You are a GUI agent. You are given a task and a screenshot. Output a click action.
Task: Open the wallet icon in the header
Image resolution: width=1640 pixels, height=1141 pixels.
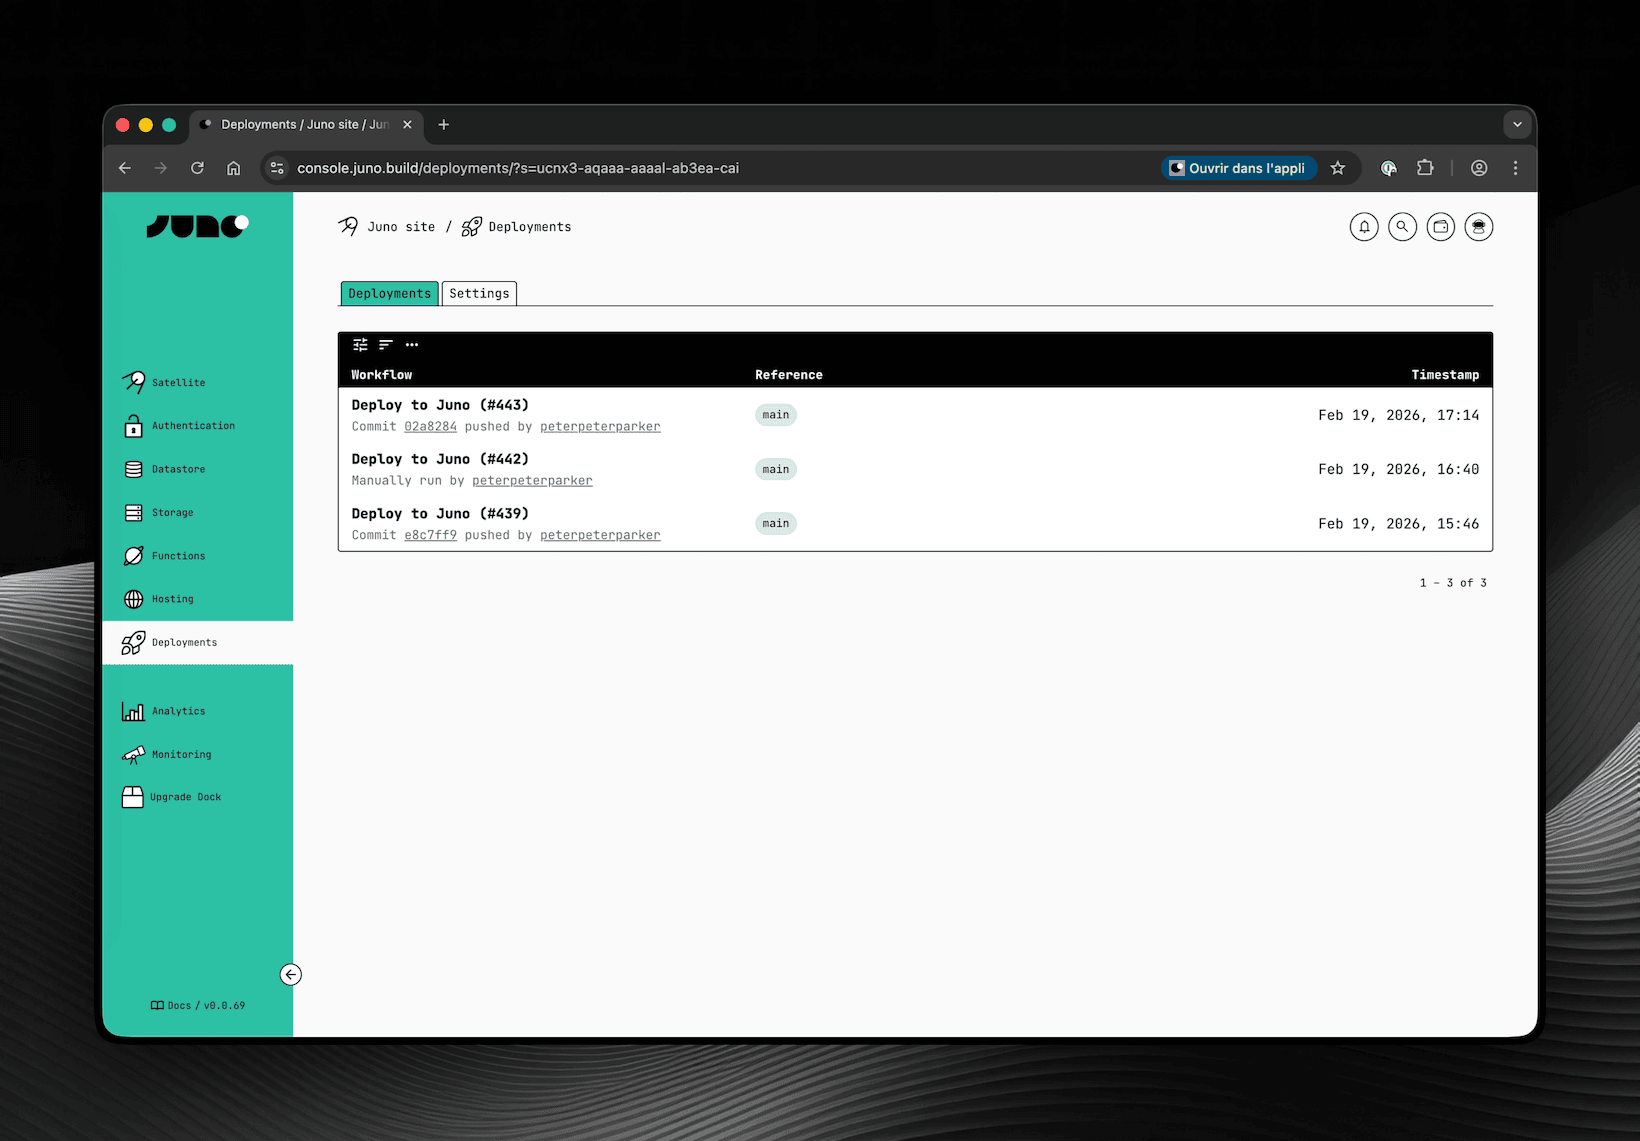[x=1440, y=227]
